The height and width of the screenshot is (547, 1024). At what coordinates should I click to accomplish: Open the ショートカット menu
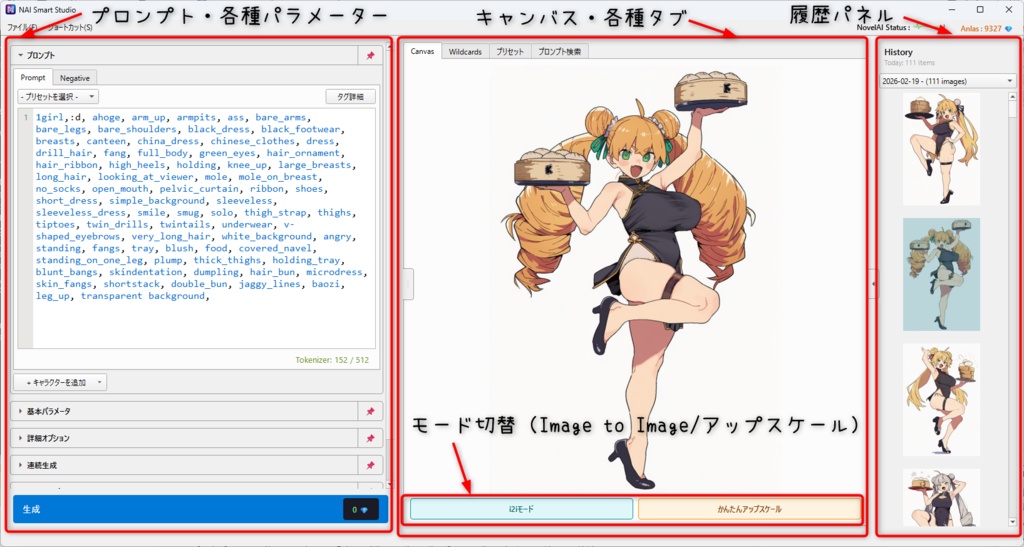pyautogui.click(x=69, y=28)
